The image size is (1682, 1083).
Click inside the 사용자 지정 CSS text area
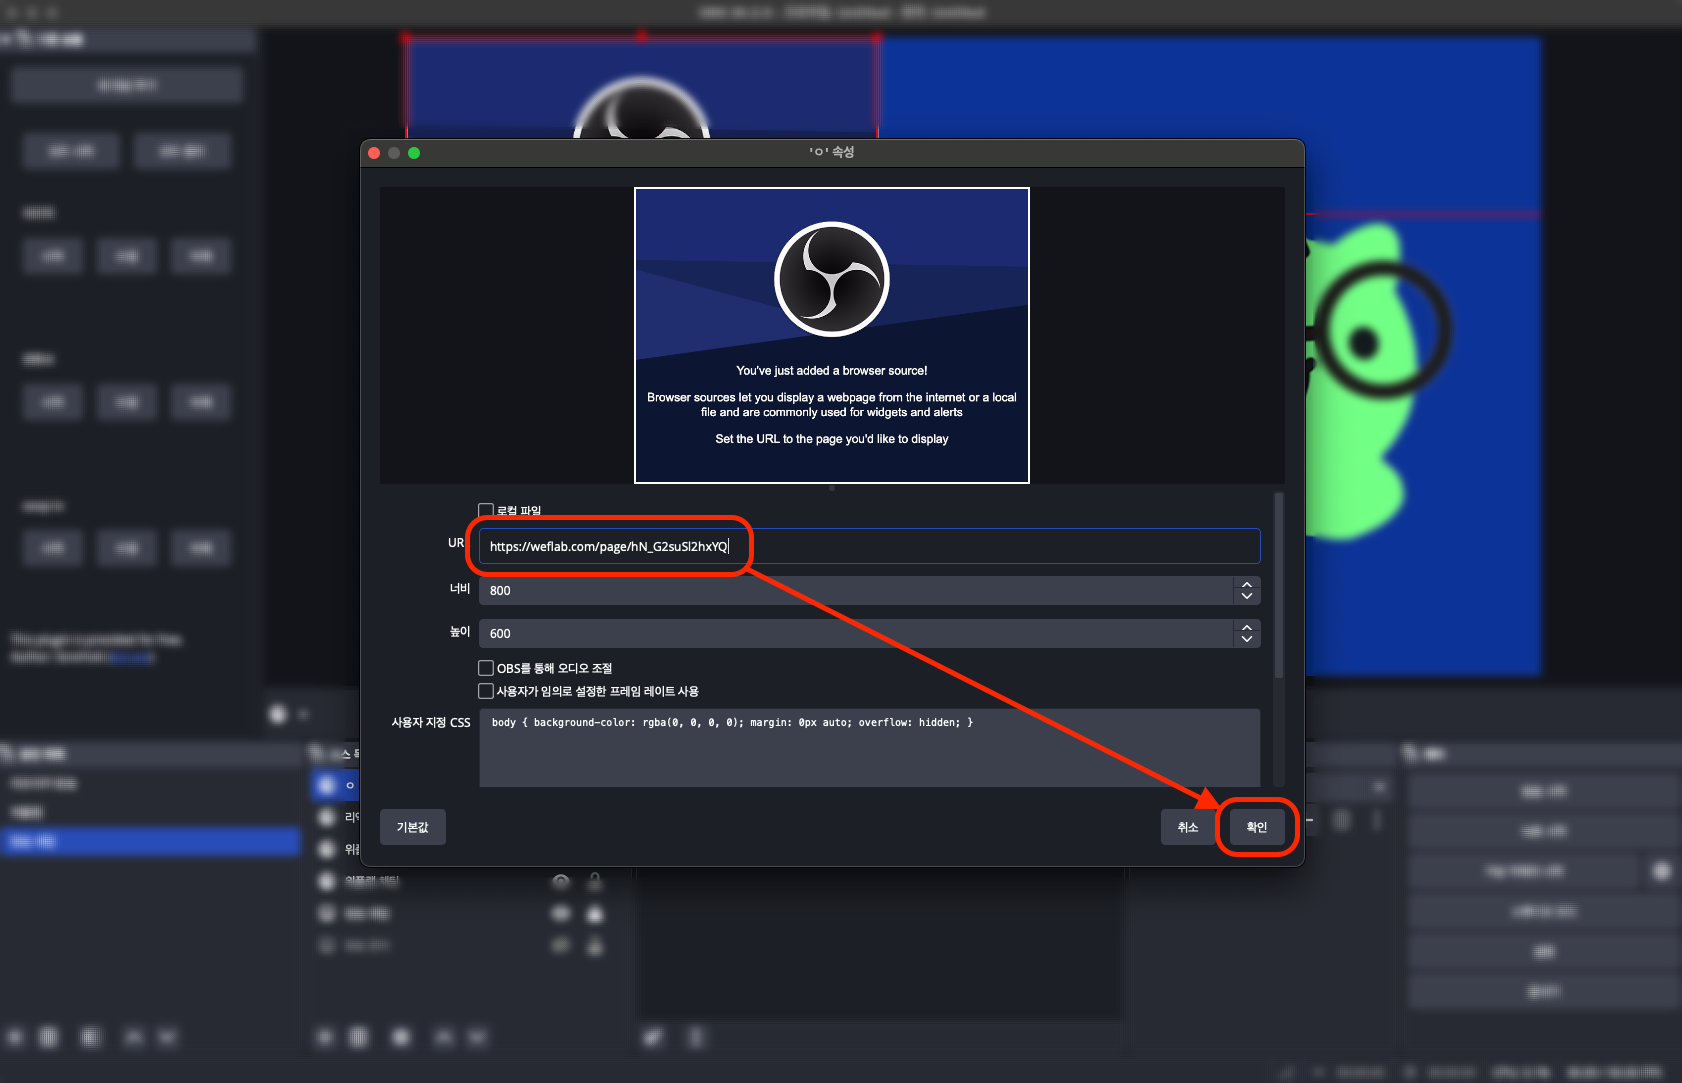(x=869, y=748)
